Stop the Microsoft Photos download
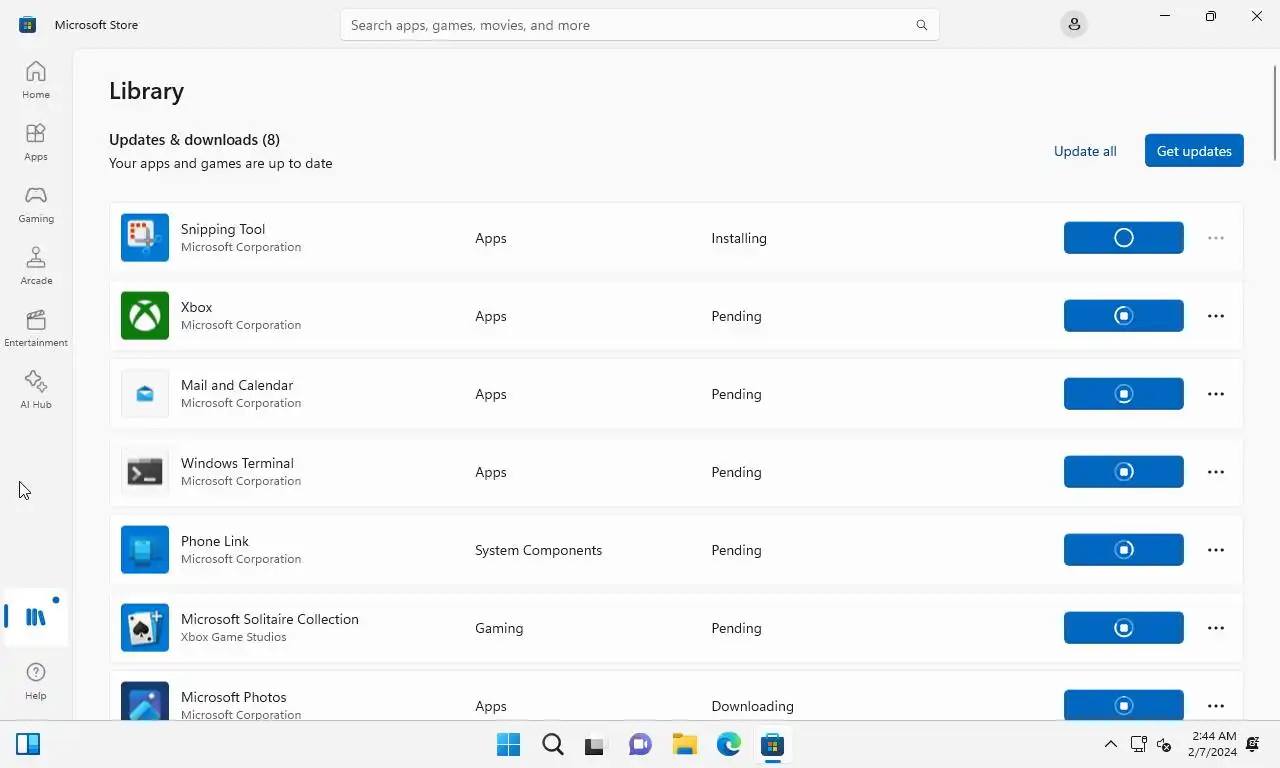1280x768 pixels. coord(1124,705)
